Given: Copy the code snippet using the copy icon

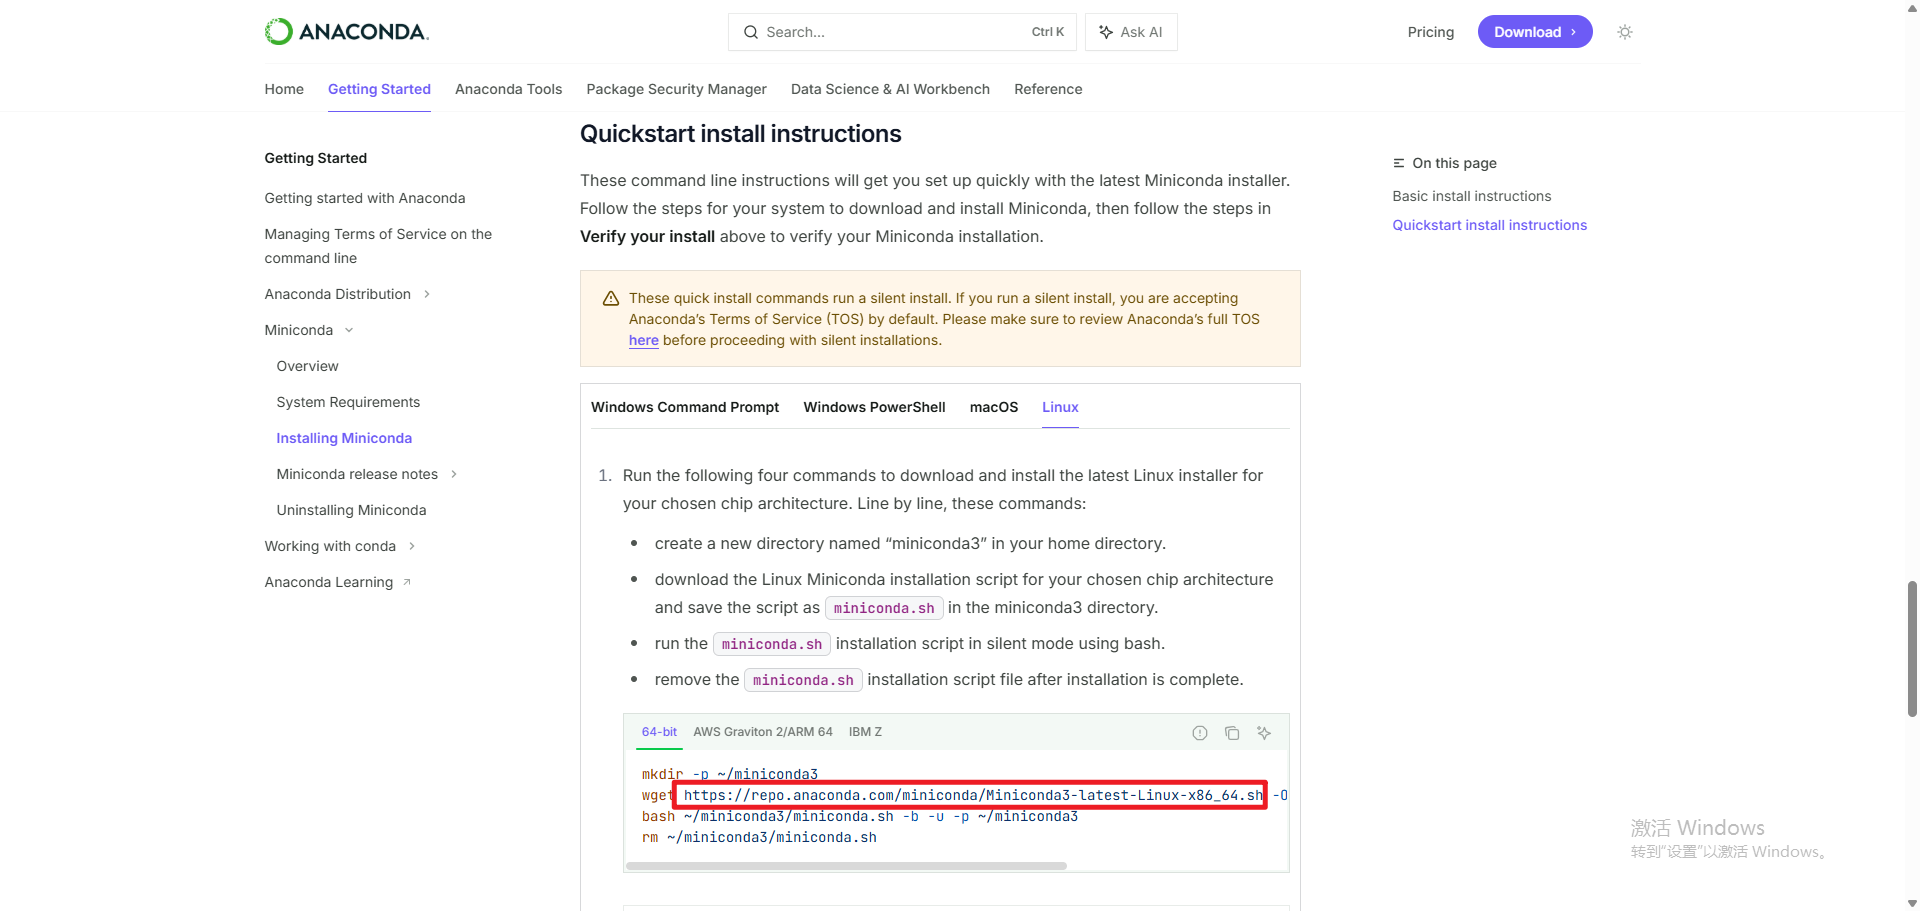Looking at the screenshot, I should pos(1231,733).
